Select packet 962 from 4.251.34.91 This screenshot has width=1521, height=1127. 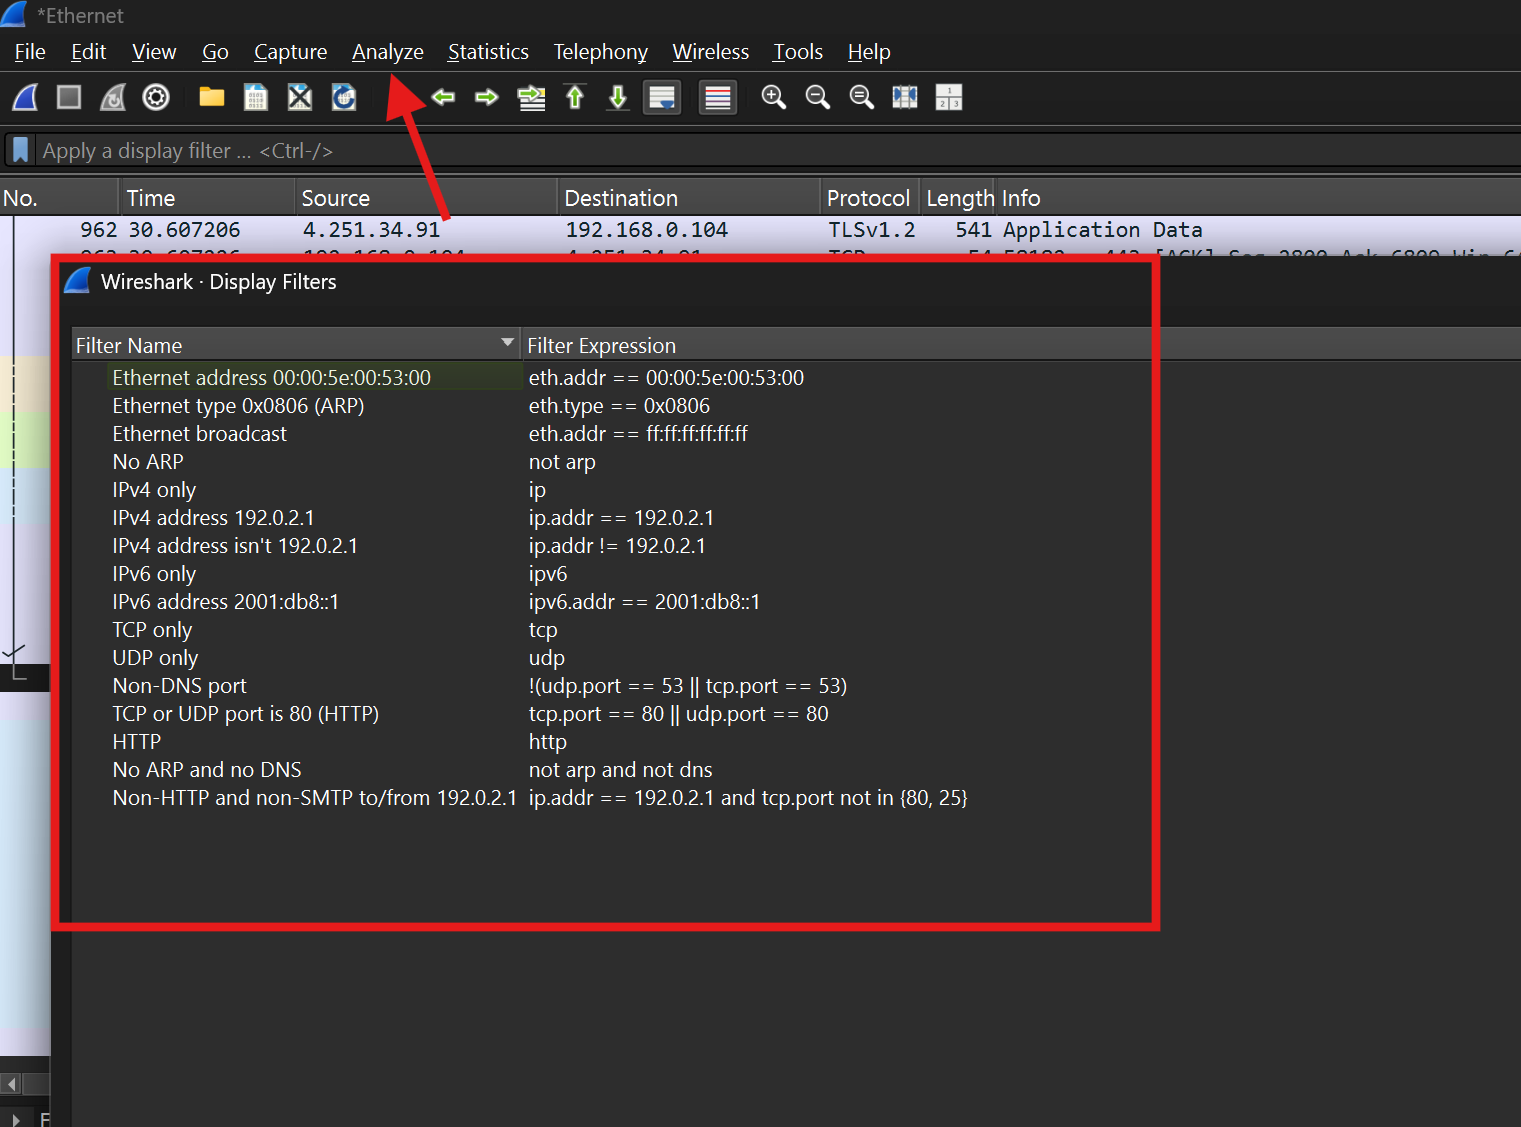click(760, 230)
